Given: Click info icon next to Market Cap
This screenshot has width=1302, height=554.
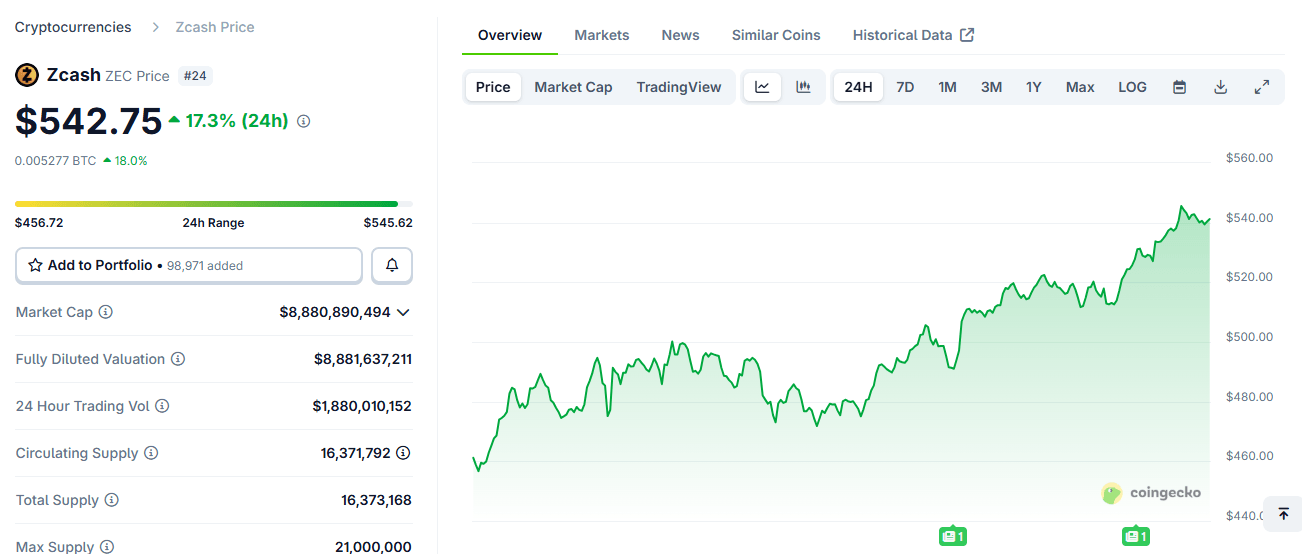Looking at the screenshot, I should [x=106, y=312].
